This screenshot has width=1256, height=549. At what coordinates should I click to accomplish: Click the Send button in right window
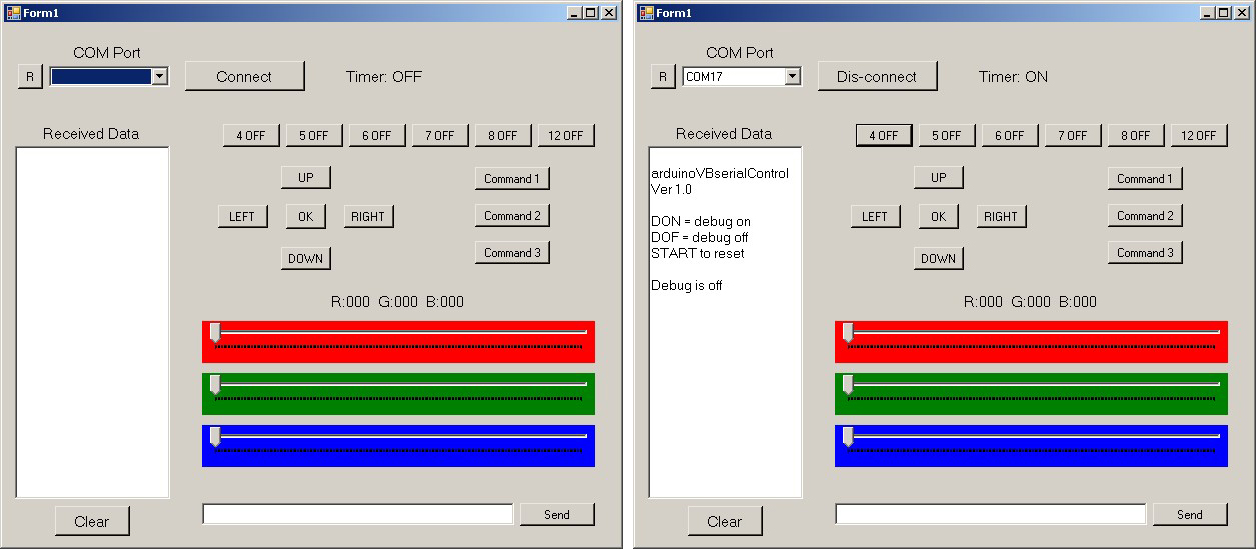pos(1190,514)
